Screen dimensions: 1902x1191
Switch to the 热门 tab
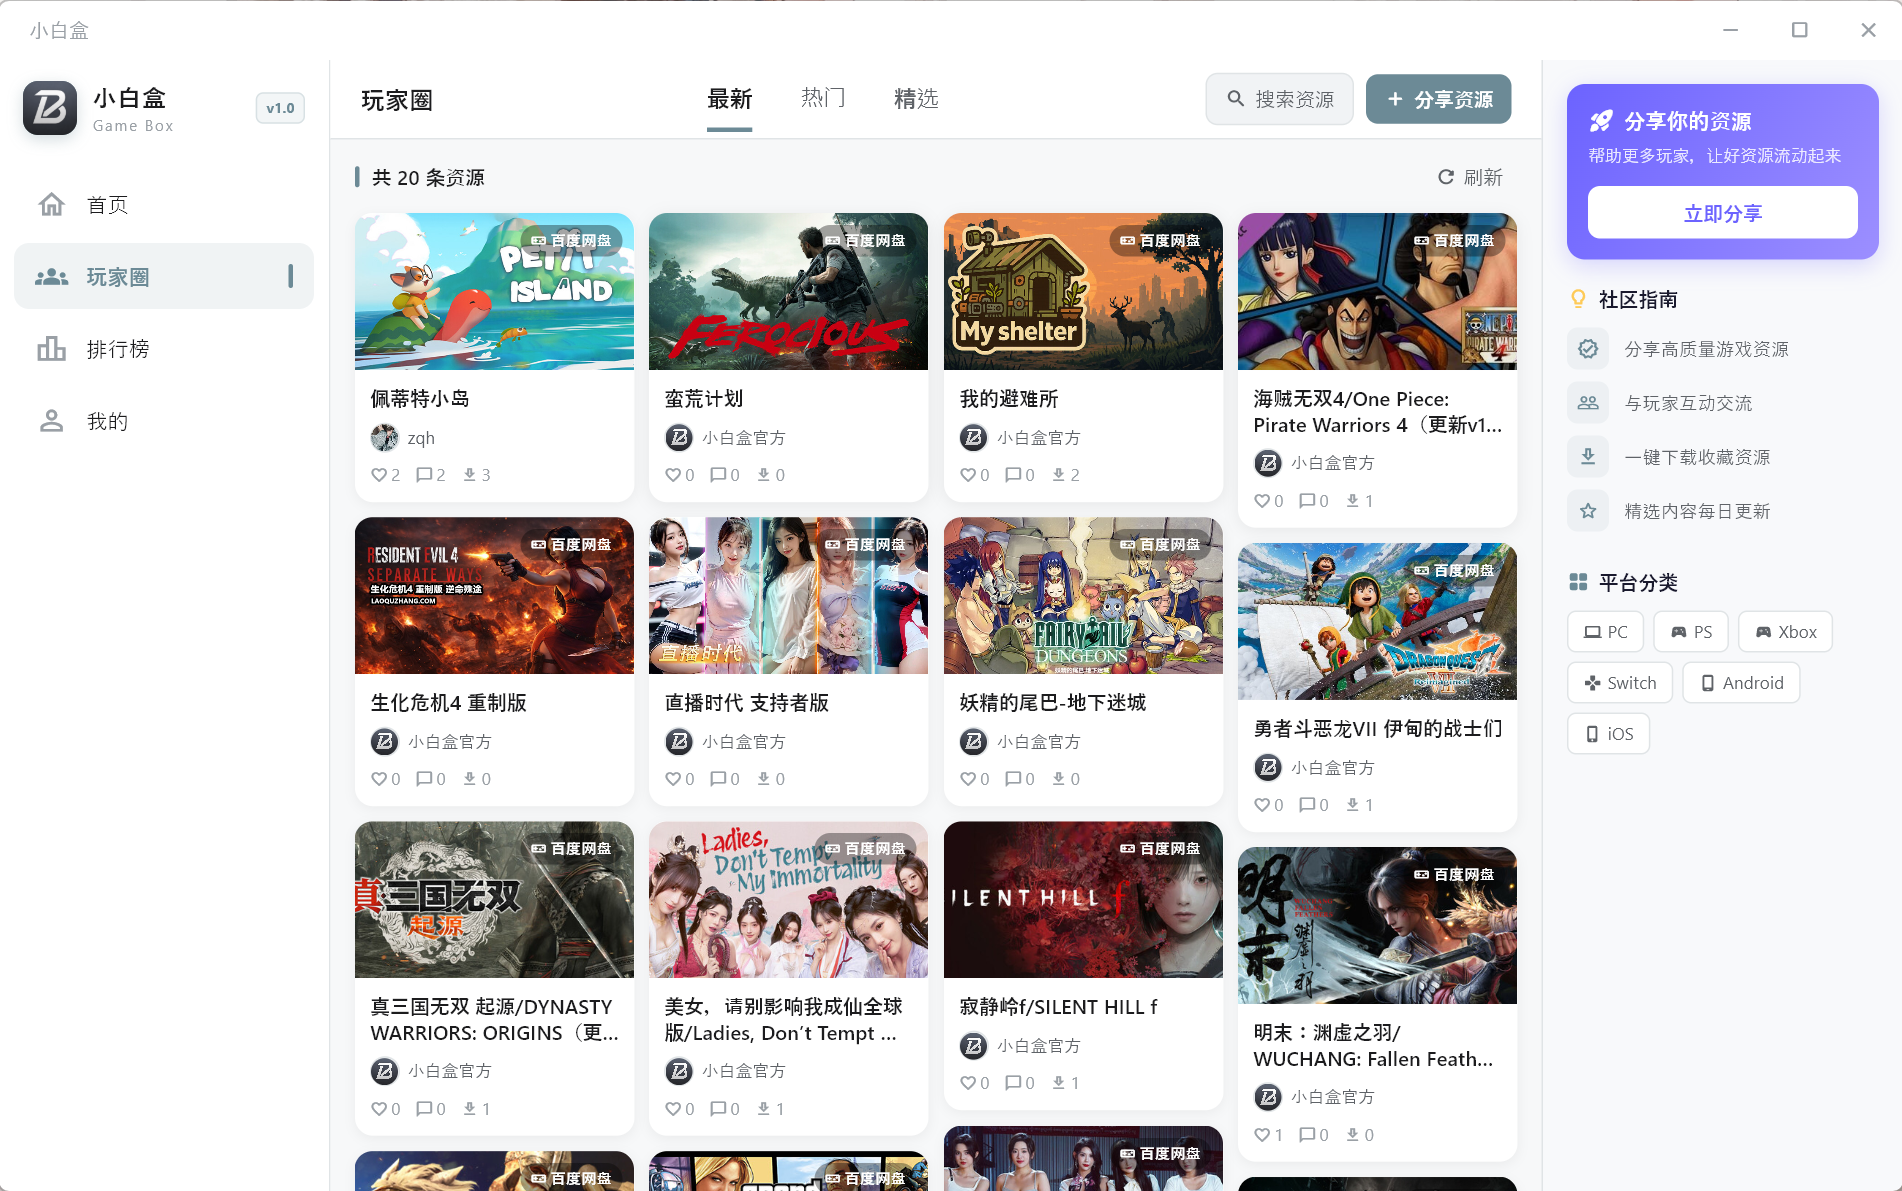[822, 98]
